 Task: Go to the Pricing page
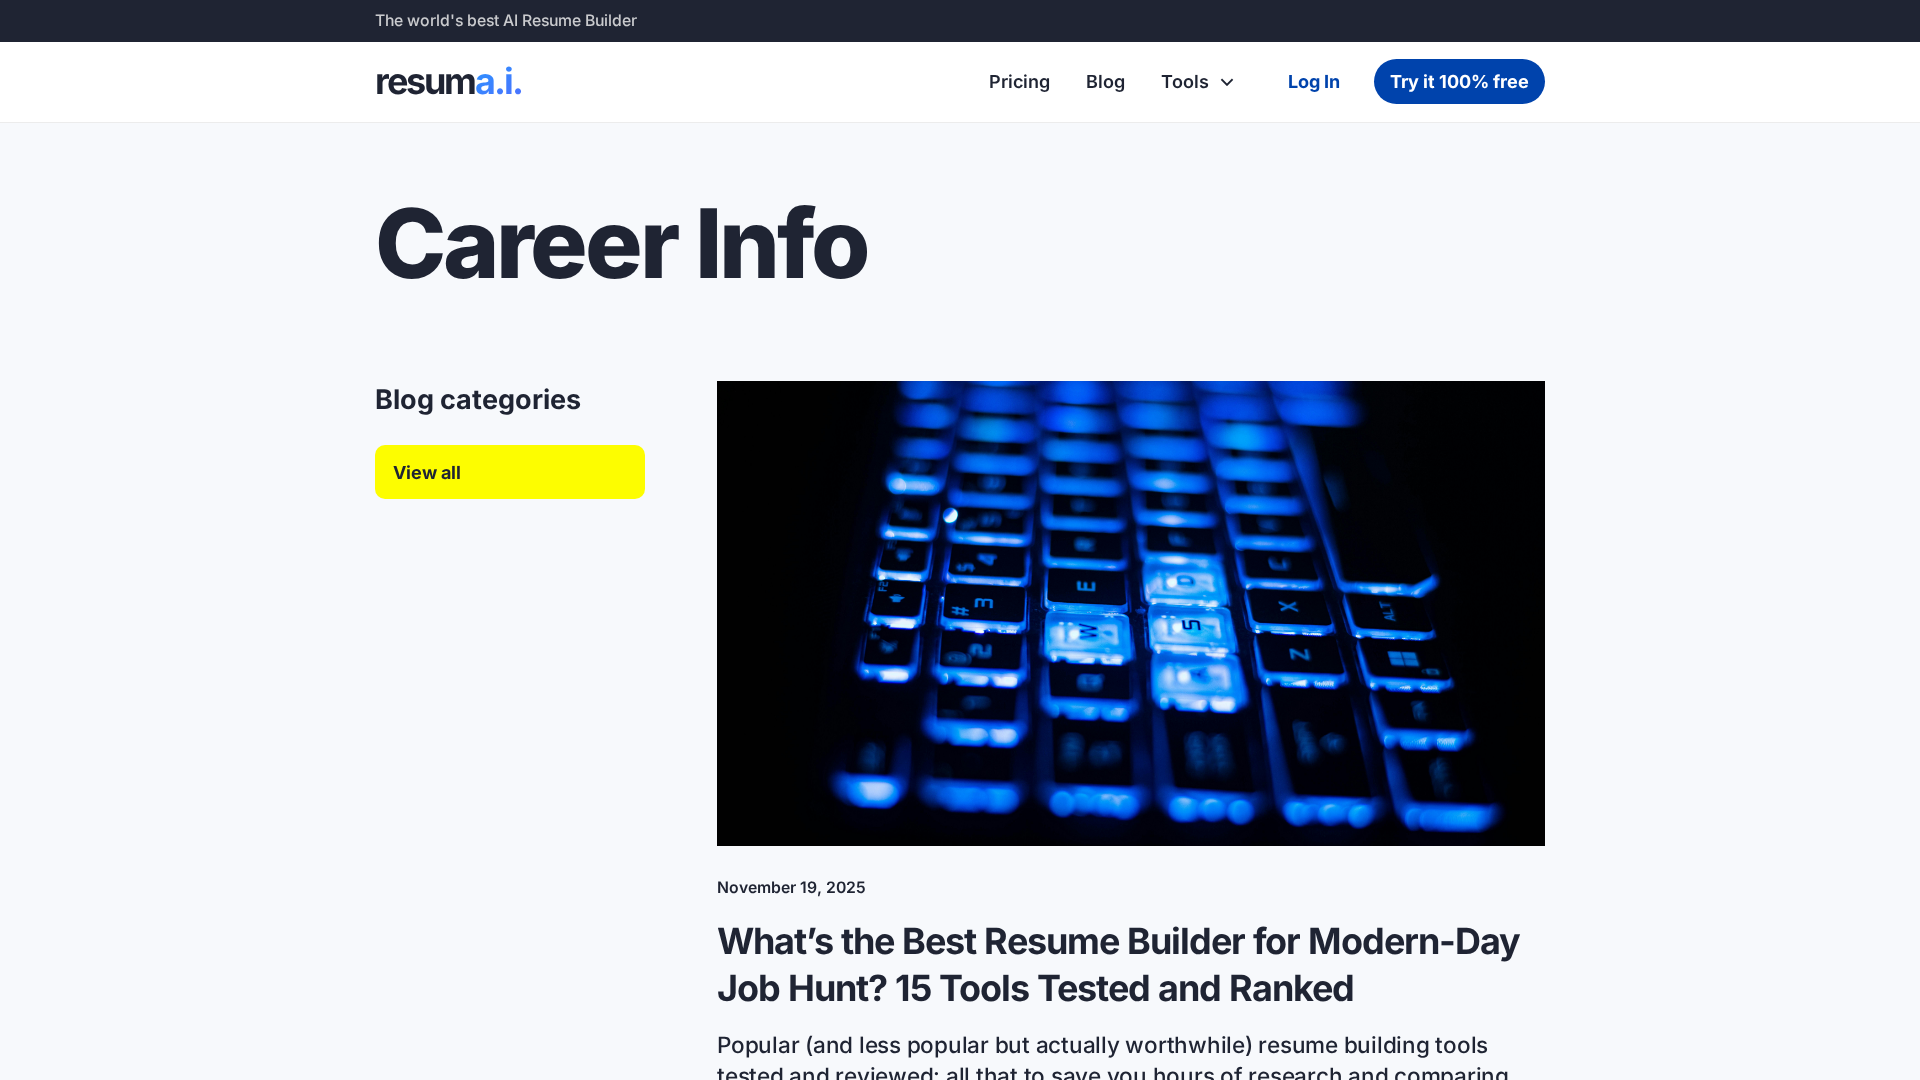click(x=1019, y=82)
